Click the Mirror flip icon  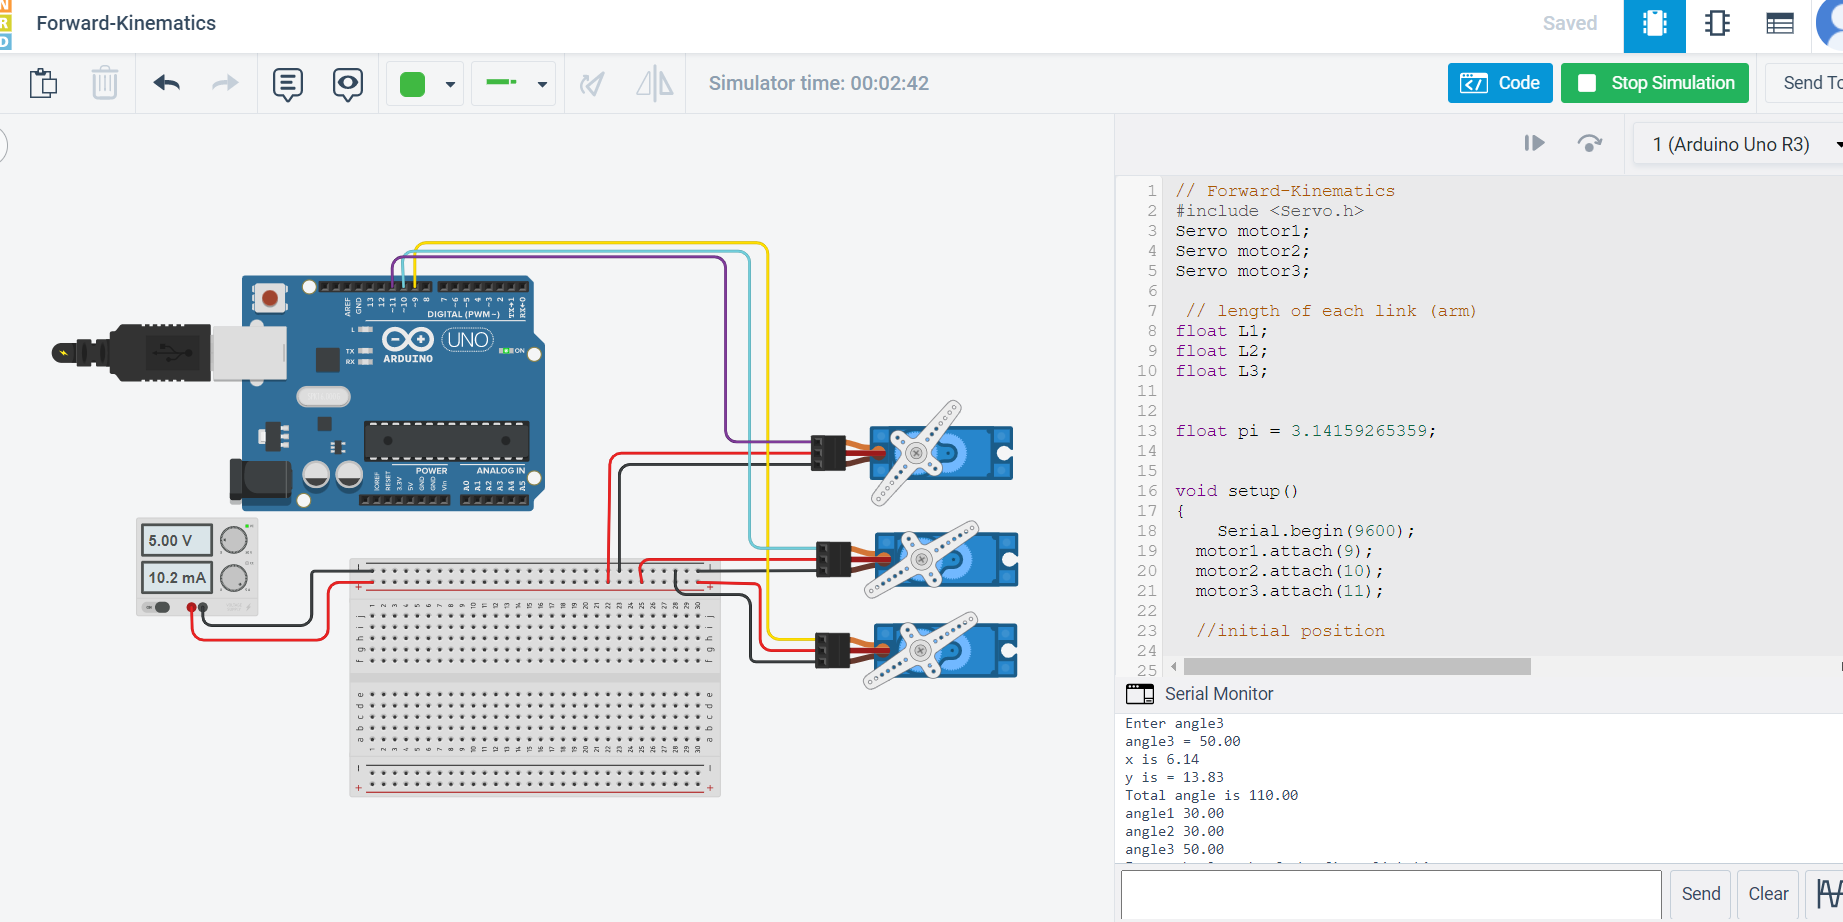point(653,83)
